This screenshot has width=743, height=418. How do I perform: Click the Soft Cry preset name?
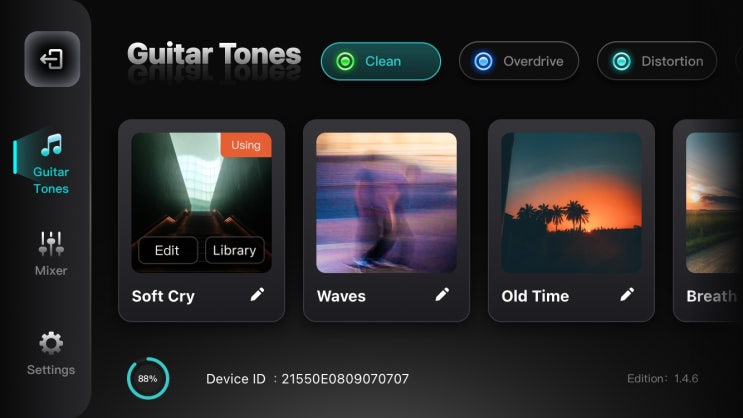163,296
